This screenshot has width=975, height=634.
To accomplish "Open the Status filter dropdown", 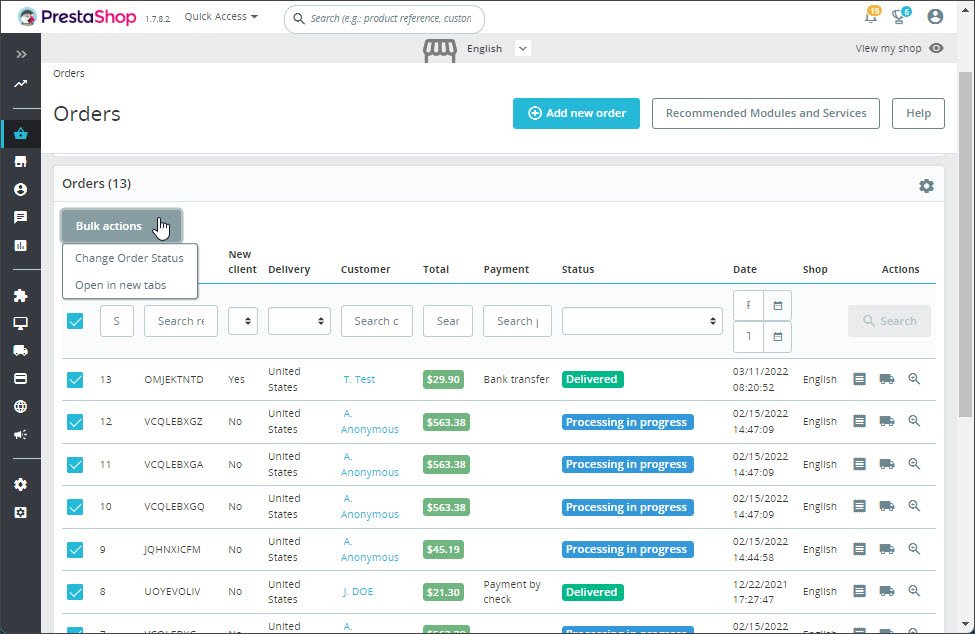I will point(642,321).
